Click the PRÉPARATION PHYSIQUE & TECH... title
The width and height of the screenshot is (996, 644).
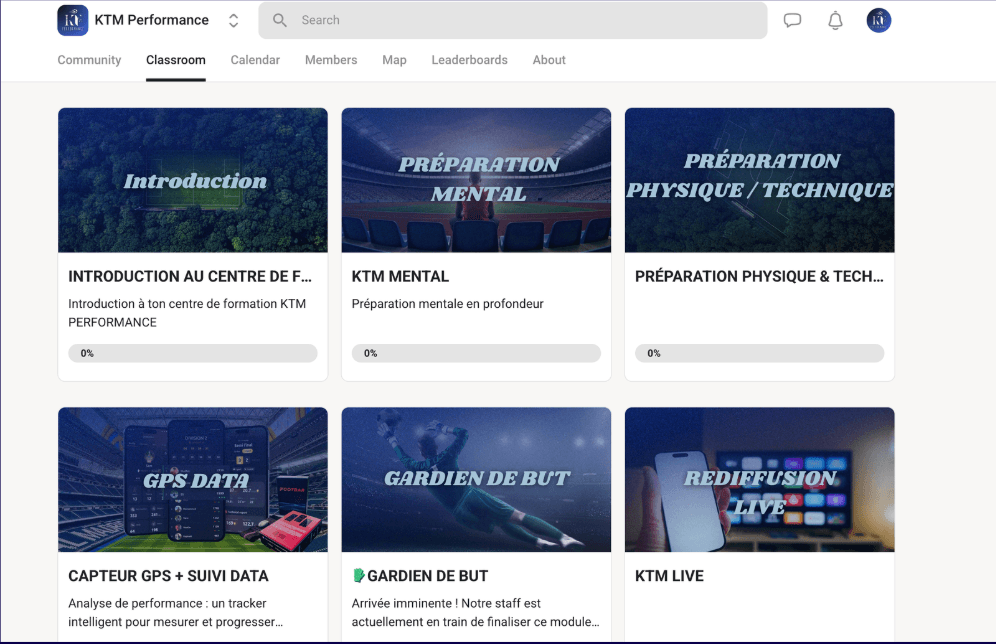coord(759,276)
